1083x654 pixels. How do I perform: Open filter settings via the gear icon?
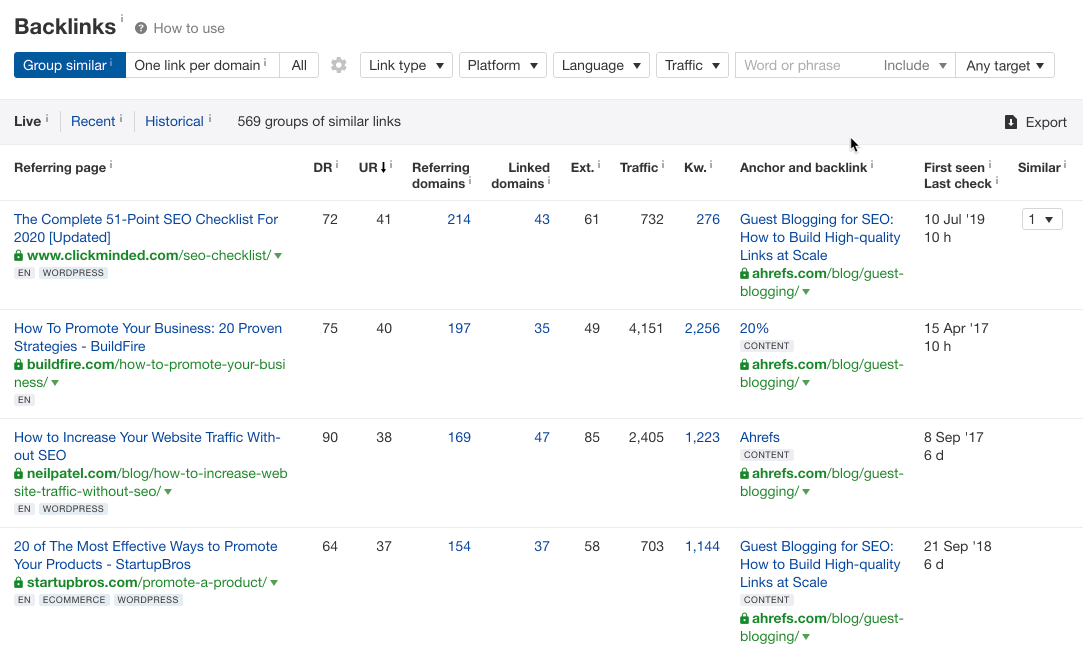click(338, 65)
